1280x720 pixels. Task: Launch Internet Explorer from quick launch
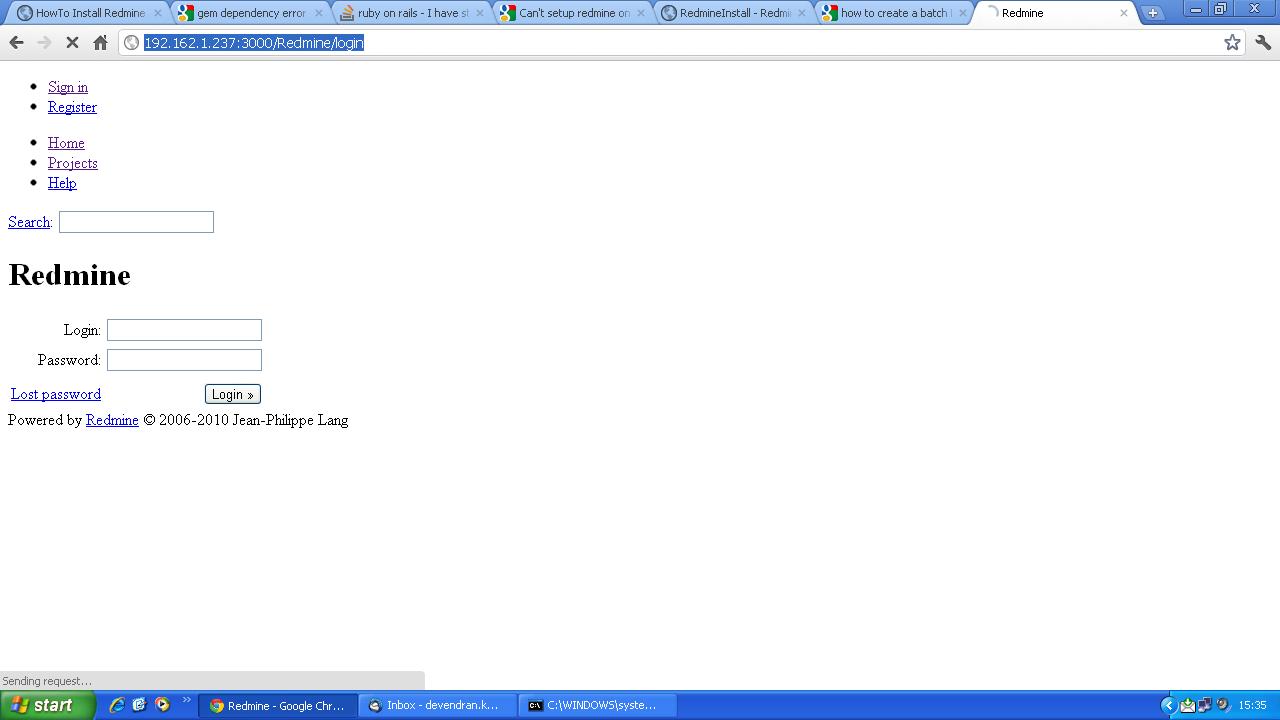pos(117,705)
